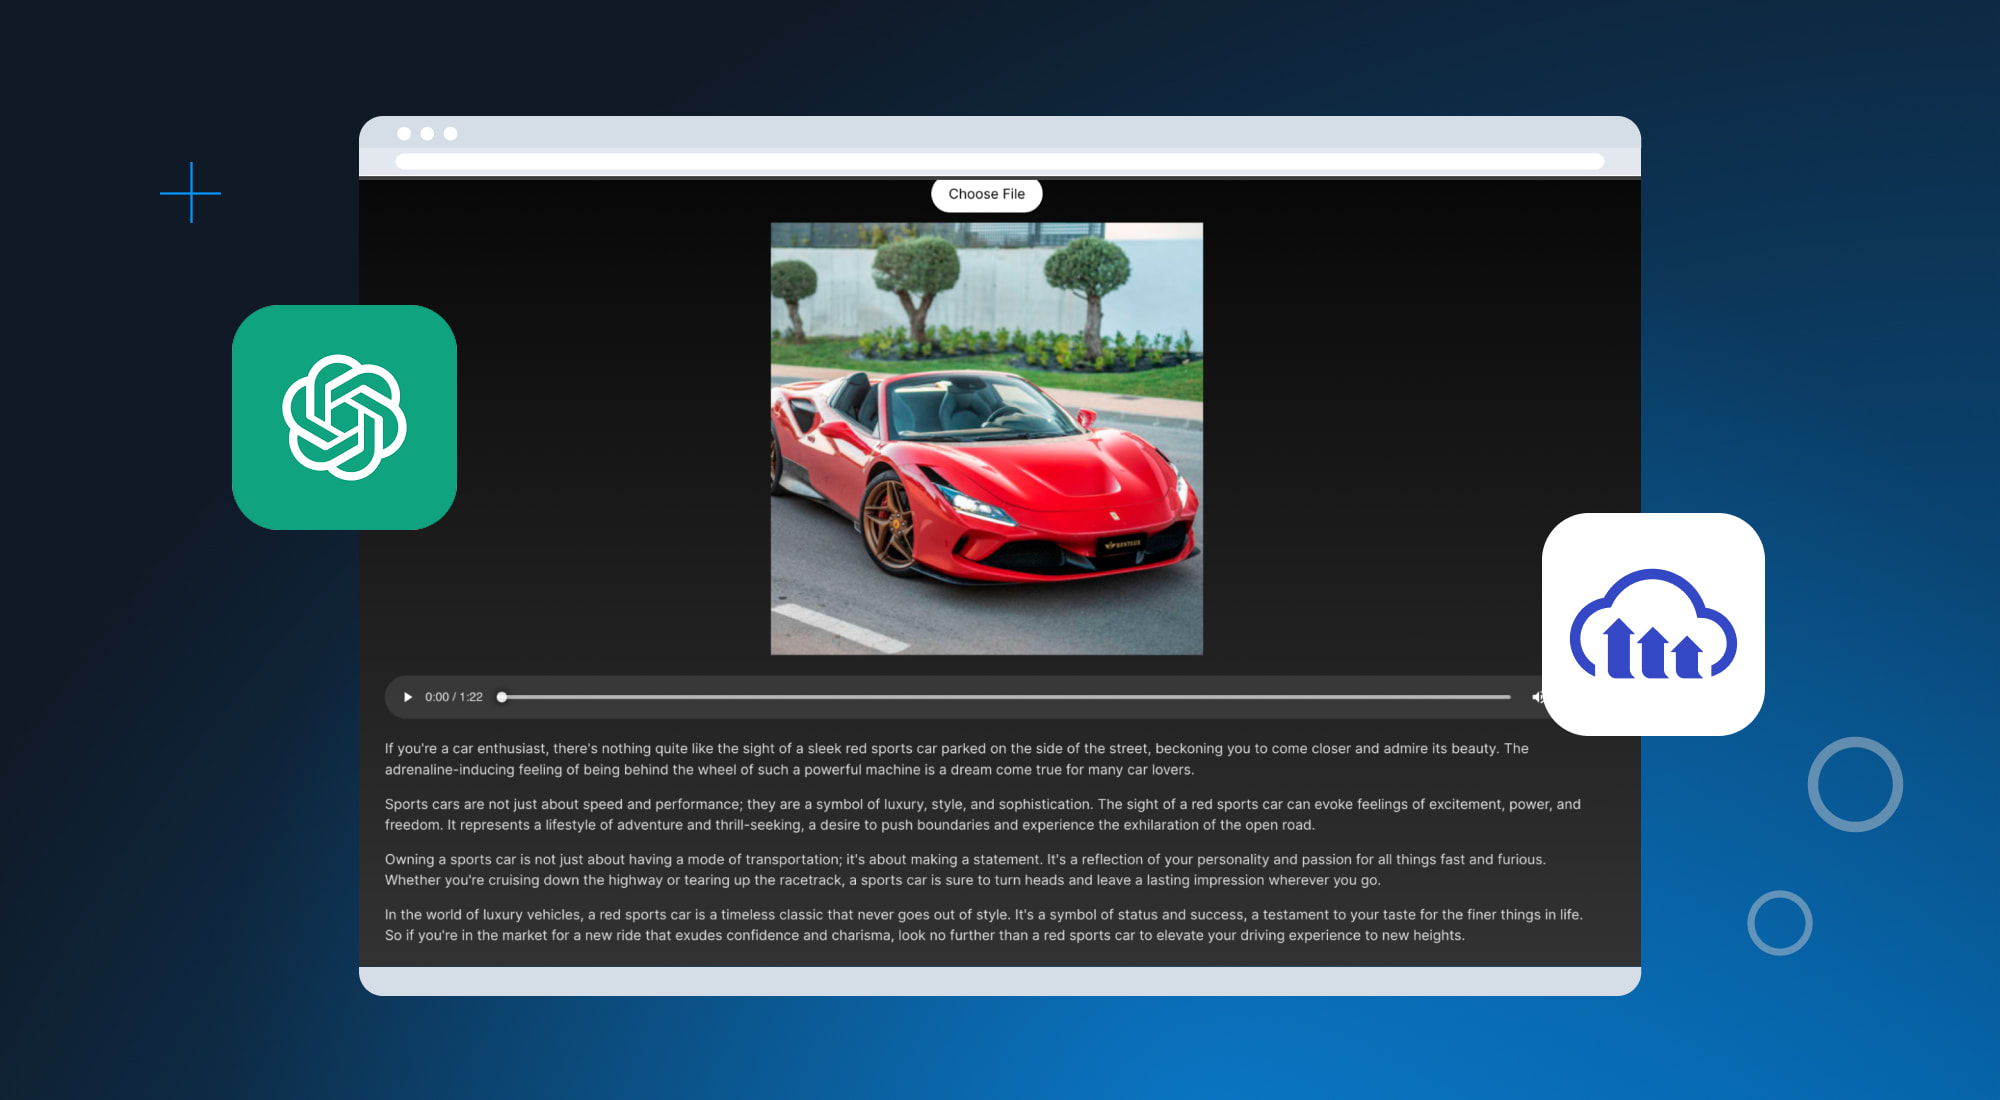This screenshot has width=2000, height=1100.
Task: Click paragraph starting "In the world of luxury"
Action: tap(984, 925)
